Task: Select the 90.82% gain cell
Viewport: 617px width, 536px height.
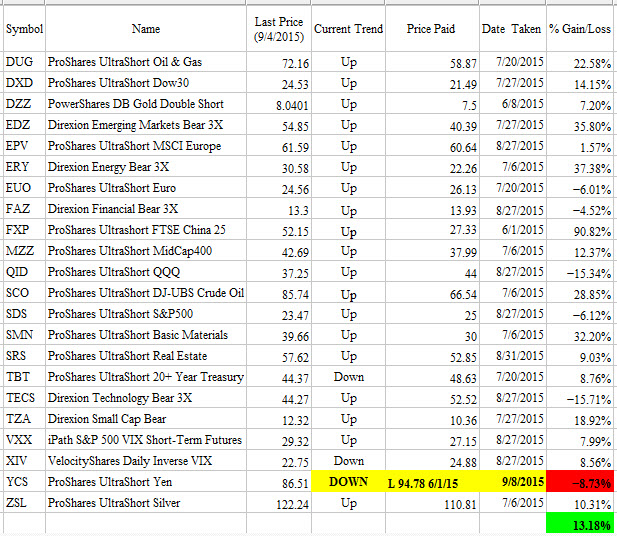Action: pyautogui.click(x=581, y=229)
